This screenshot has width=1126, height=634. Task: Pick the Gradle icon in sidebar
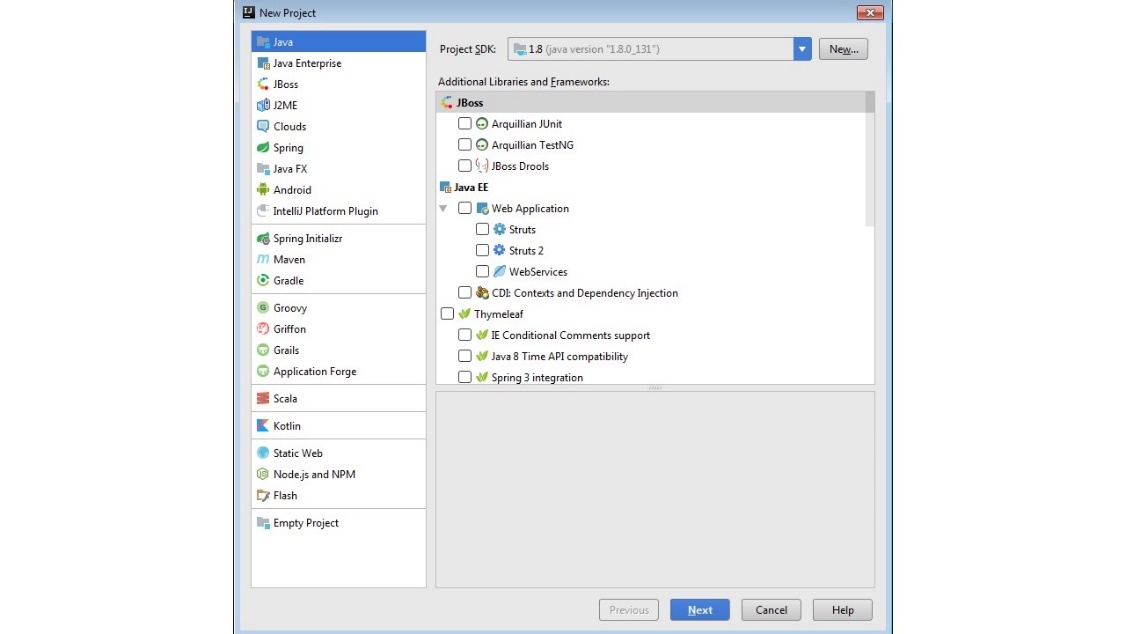[x=263, y=281]
